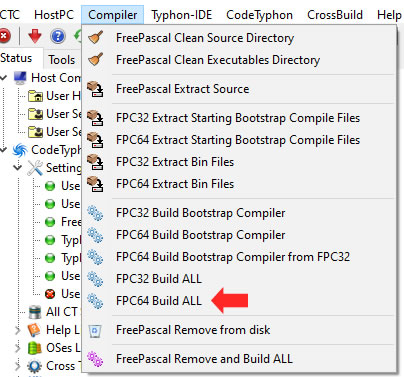Collapse the Settings tree node
The image size is (404, 377).
(18, 167)
